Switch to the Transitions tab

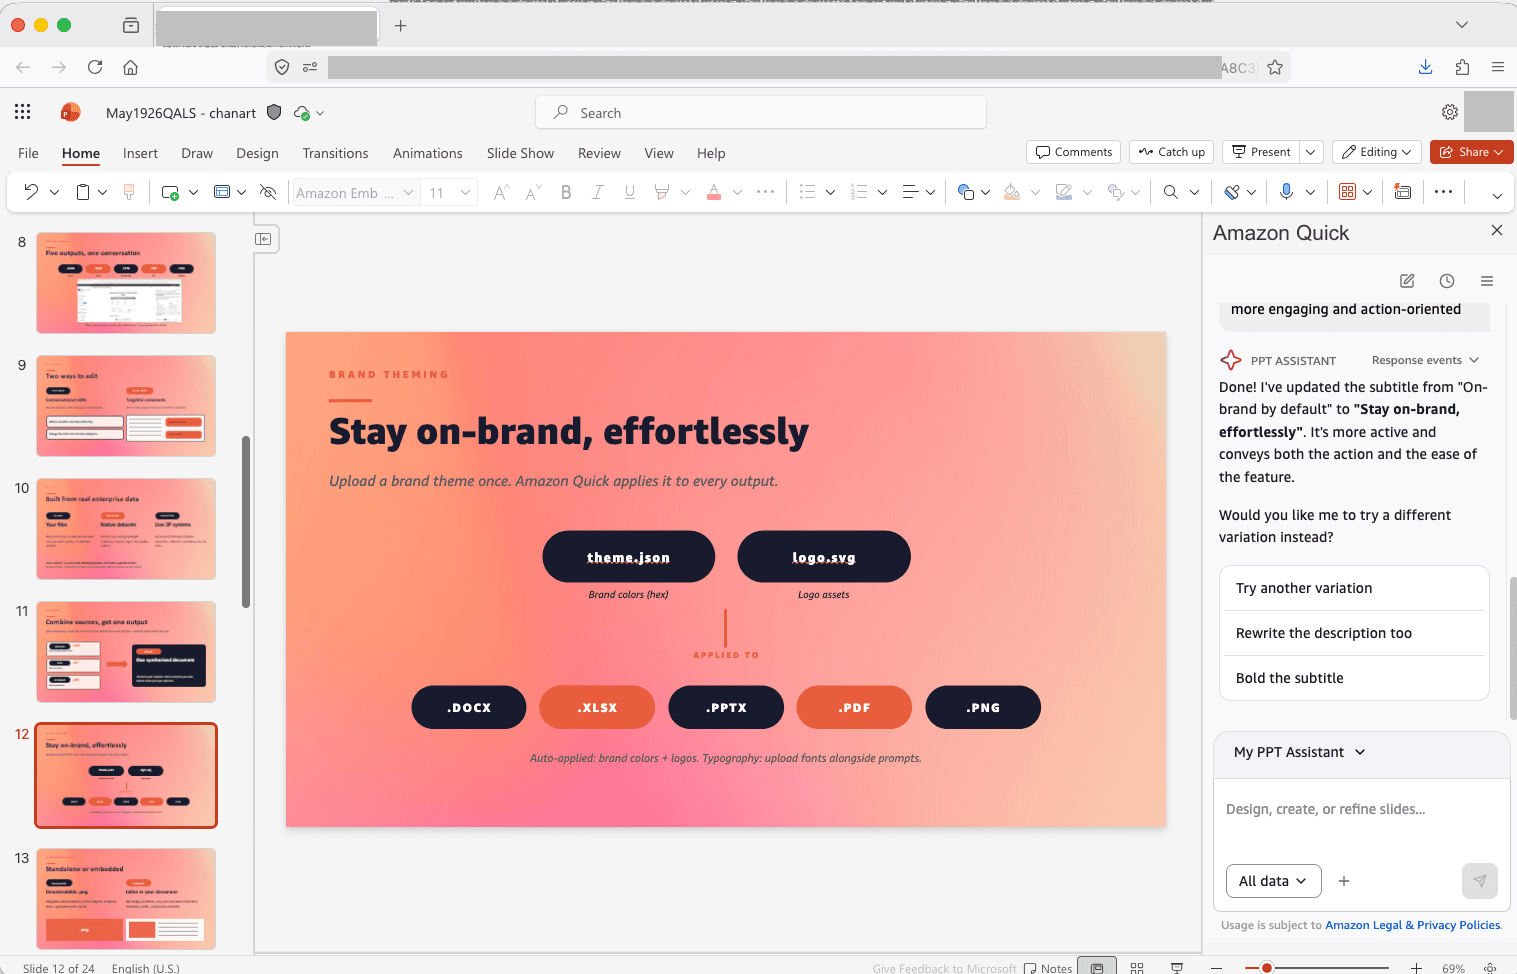pos(335,153)
